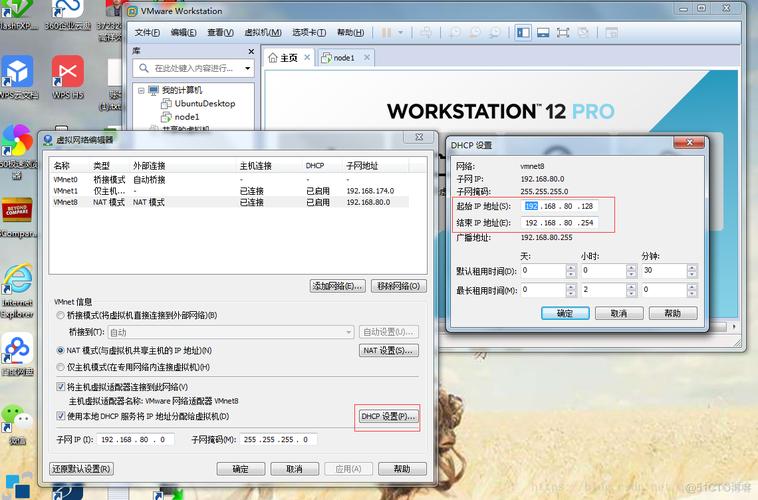This screenshot has height=500, width=758.
Task: Open the 帮助(H) menu
Action: pos(350,32)
